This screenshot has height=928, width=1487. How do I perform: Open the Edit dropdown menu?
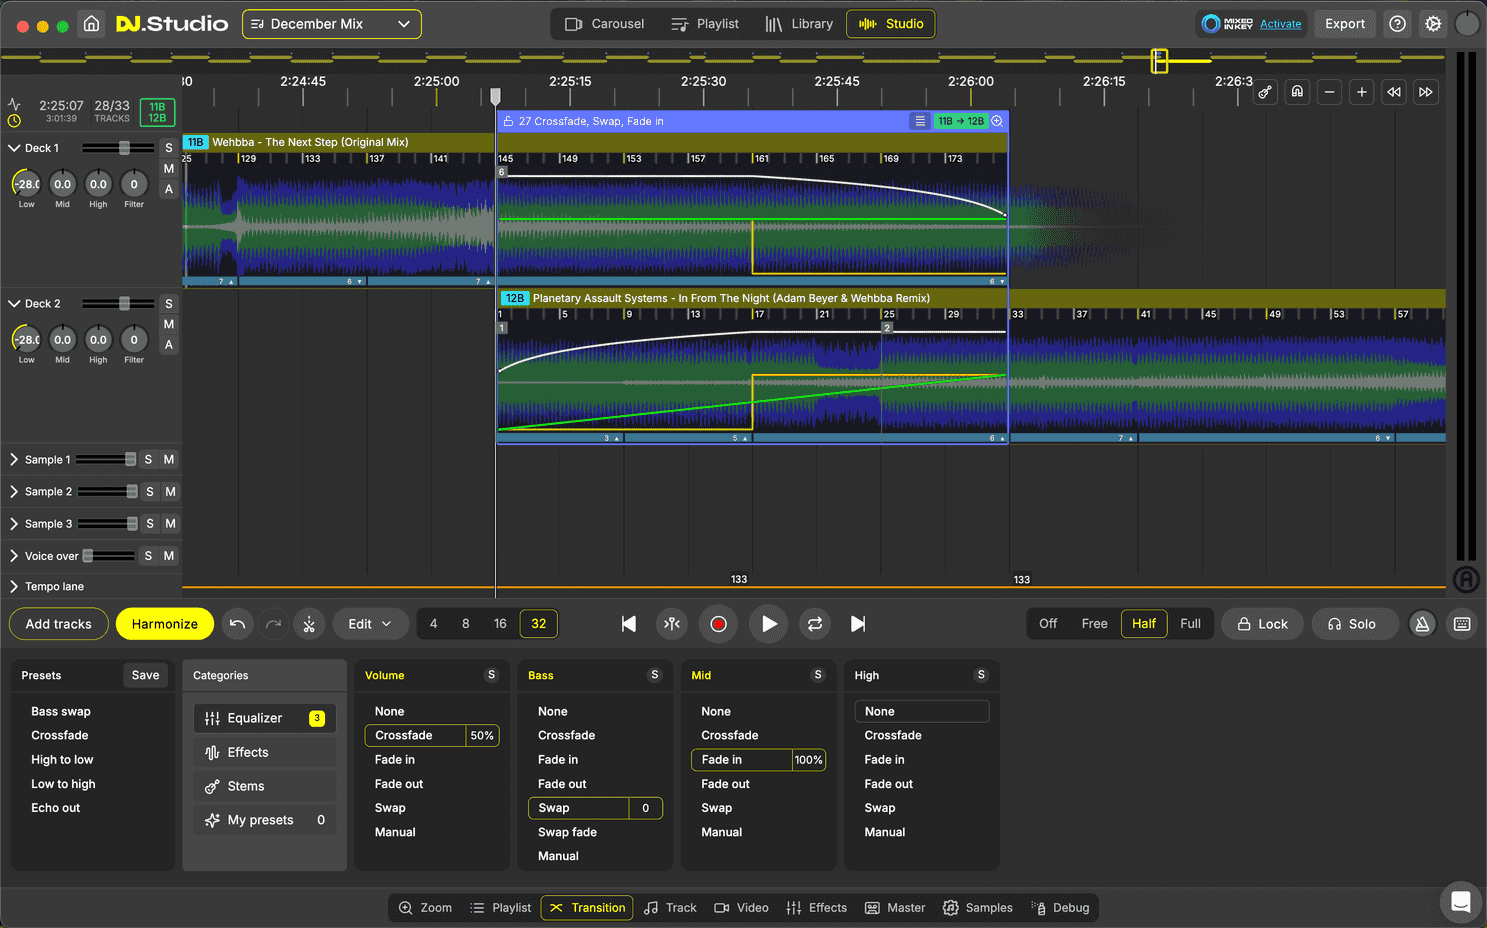370,624
